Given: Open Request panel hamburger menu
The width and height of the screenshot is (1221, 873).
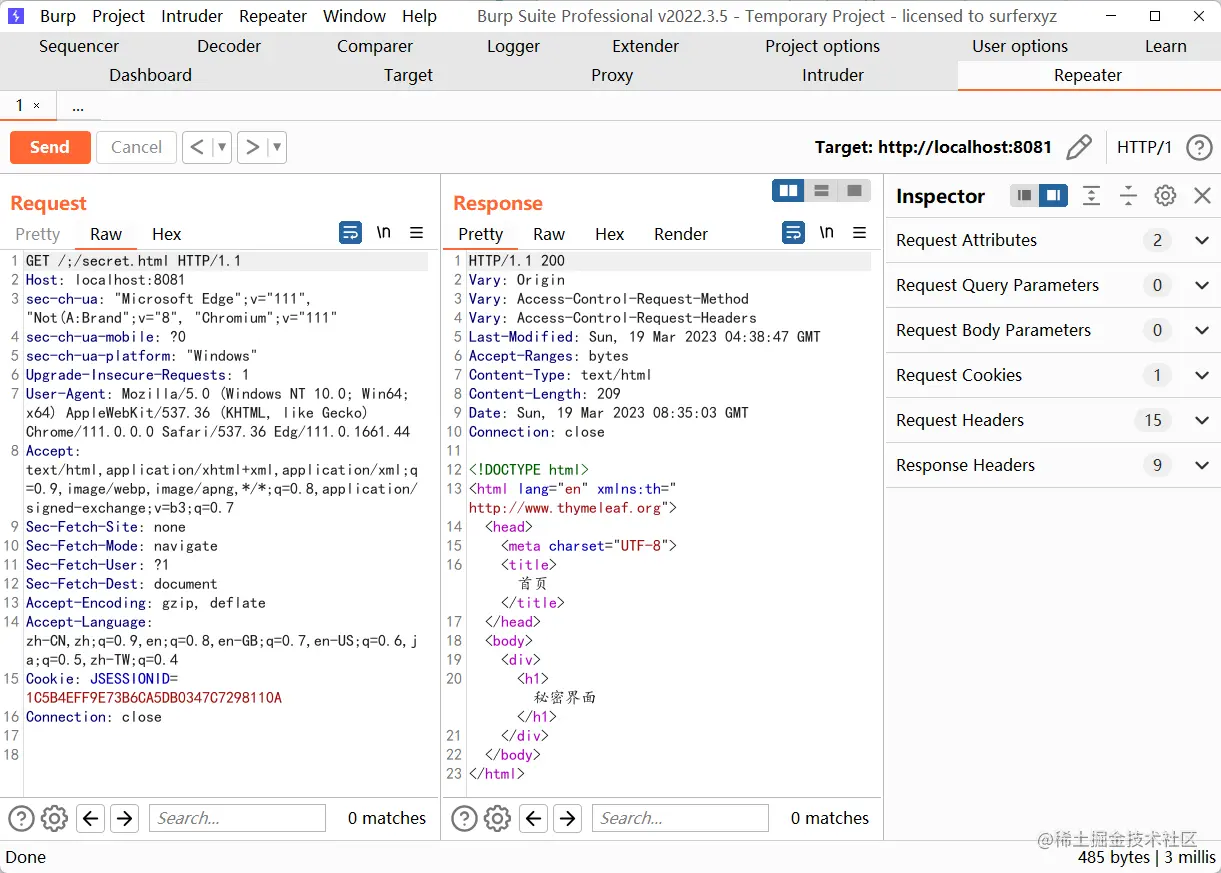Looking at the screenshot, I should 417,233.
